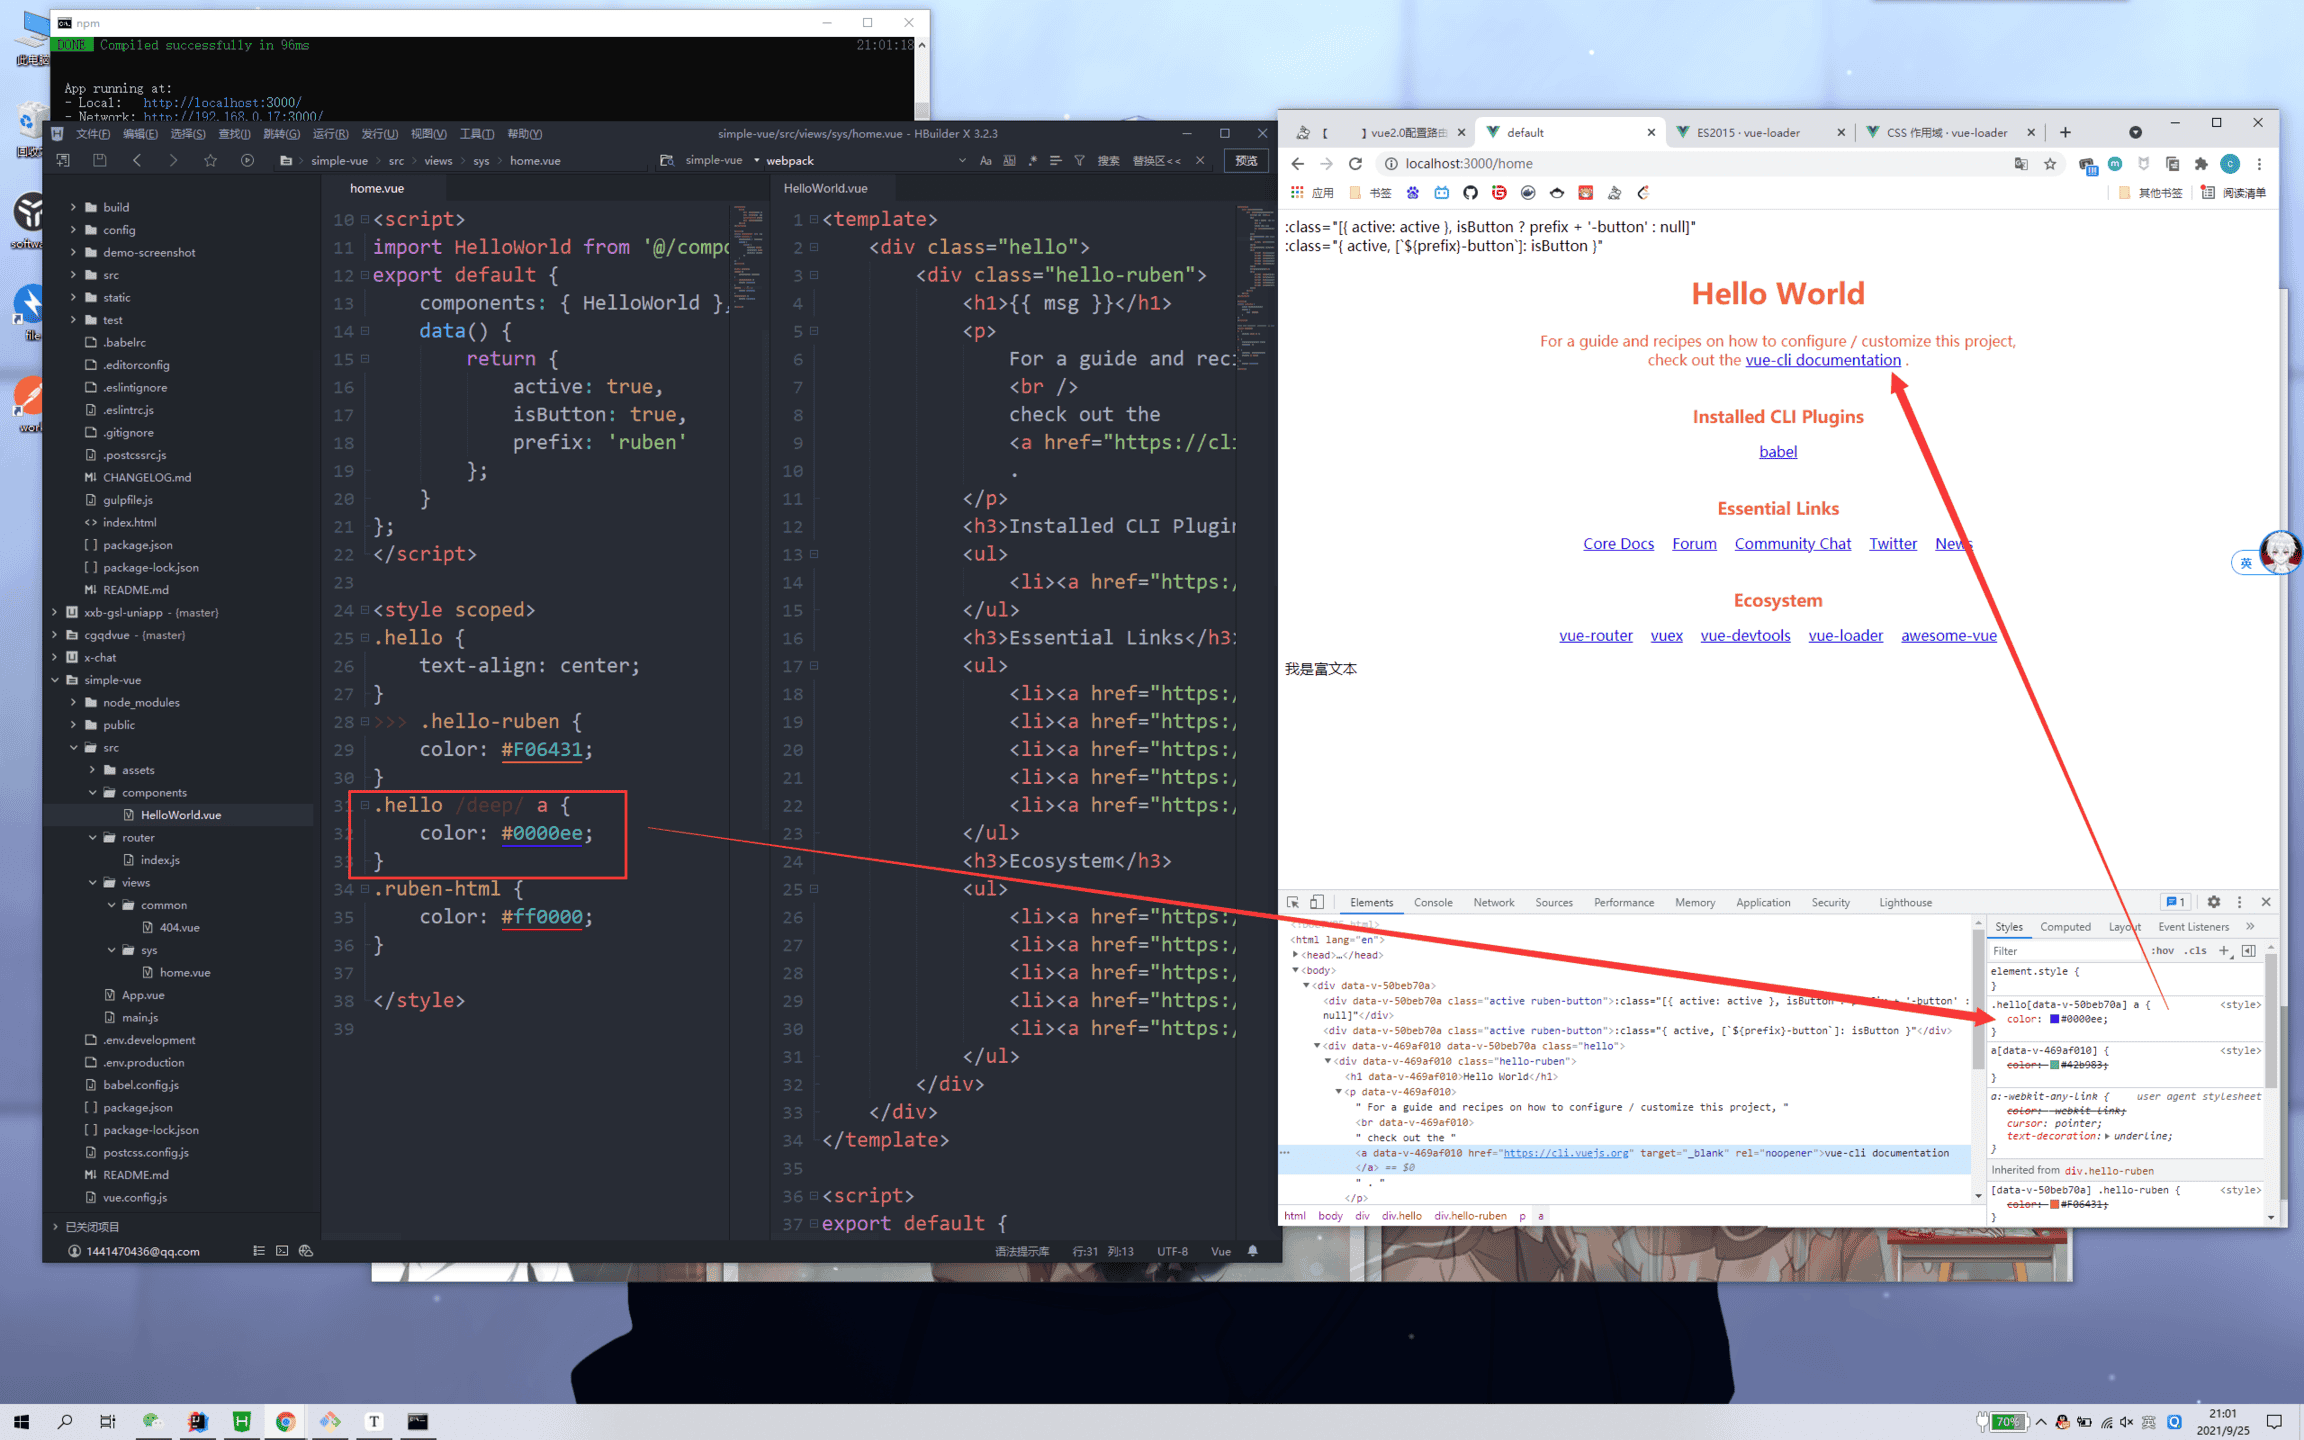Click the bookmark star icon in HBuilder toolbar
The height and width of the screenshot is (1440, 2304).
pos(210,160)
